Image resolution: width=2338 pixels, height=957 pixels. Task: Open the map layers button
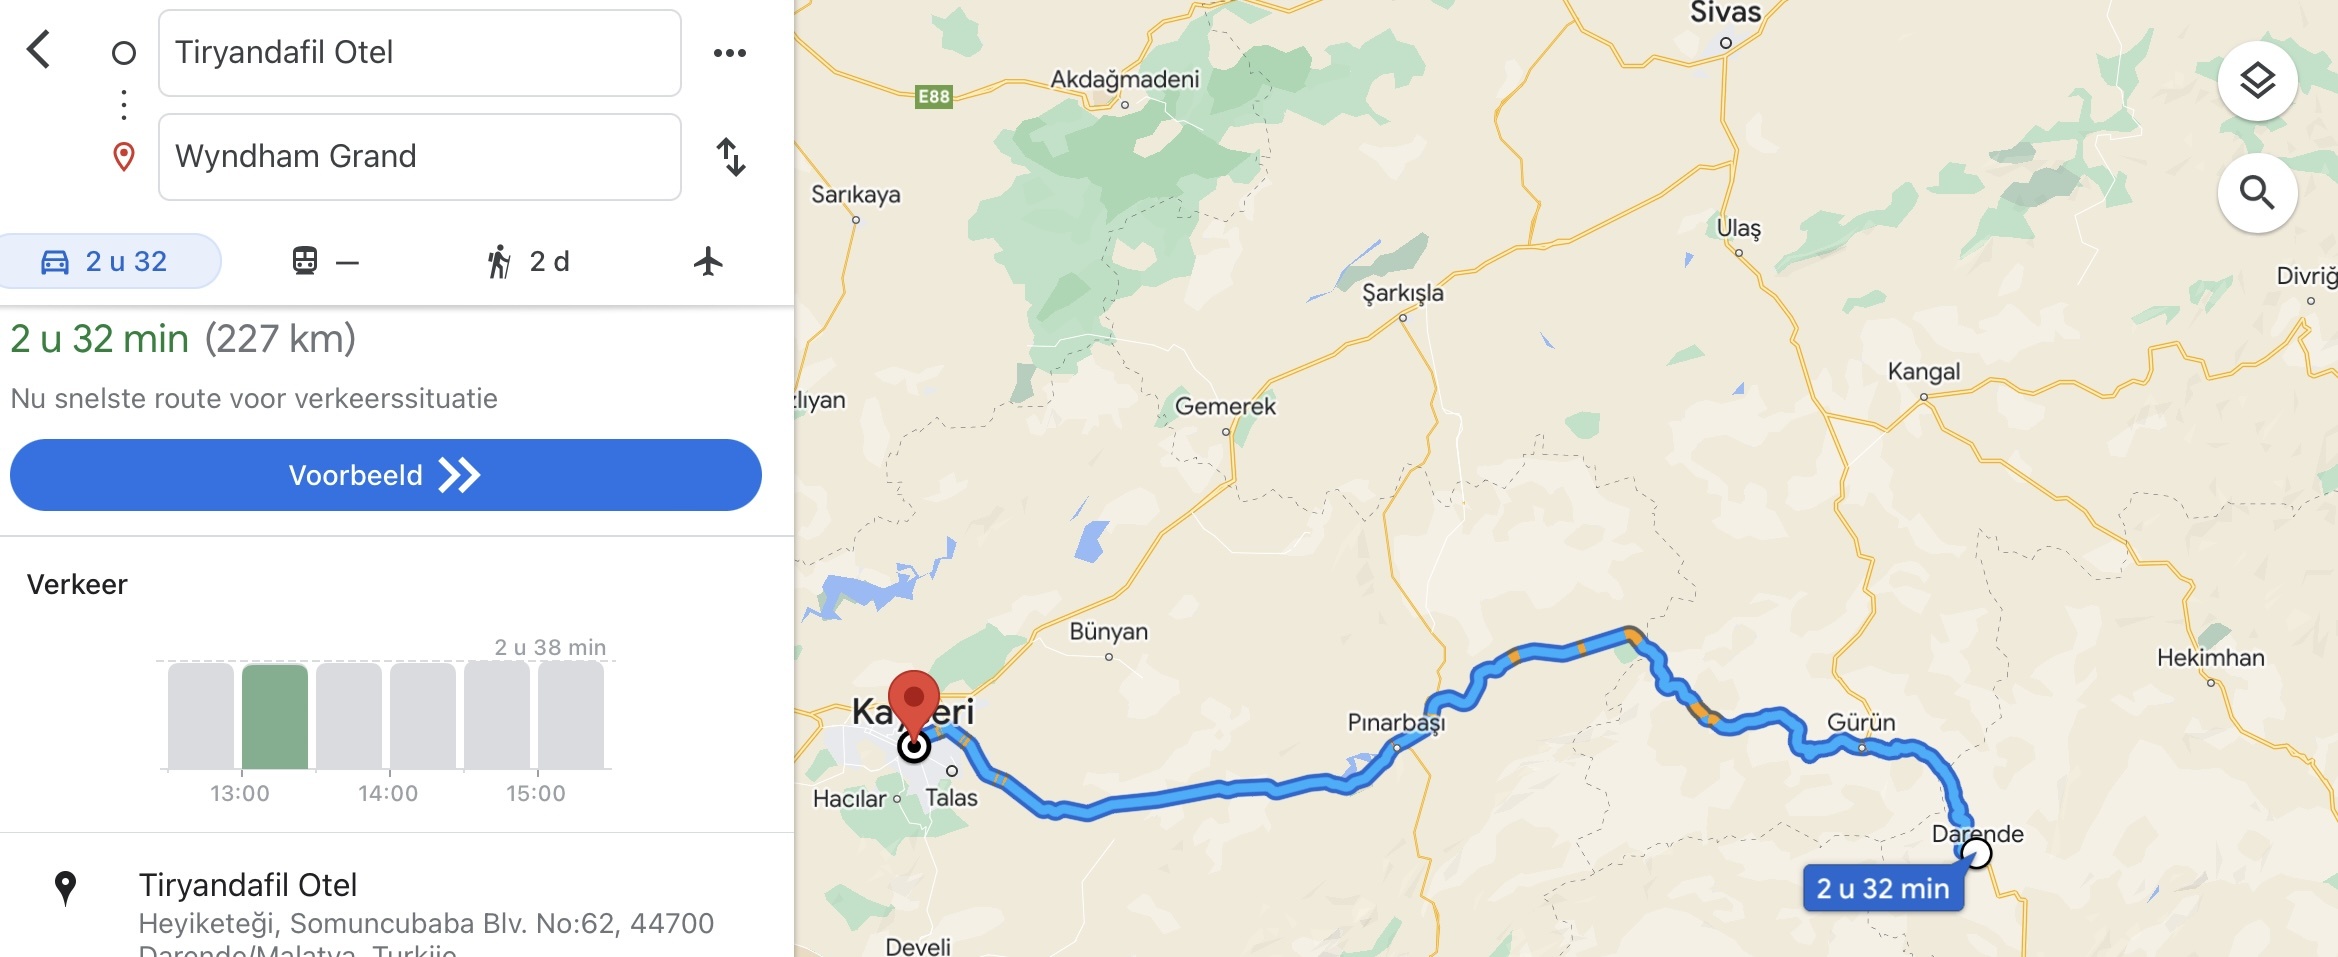(x=2257, y=81)
